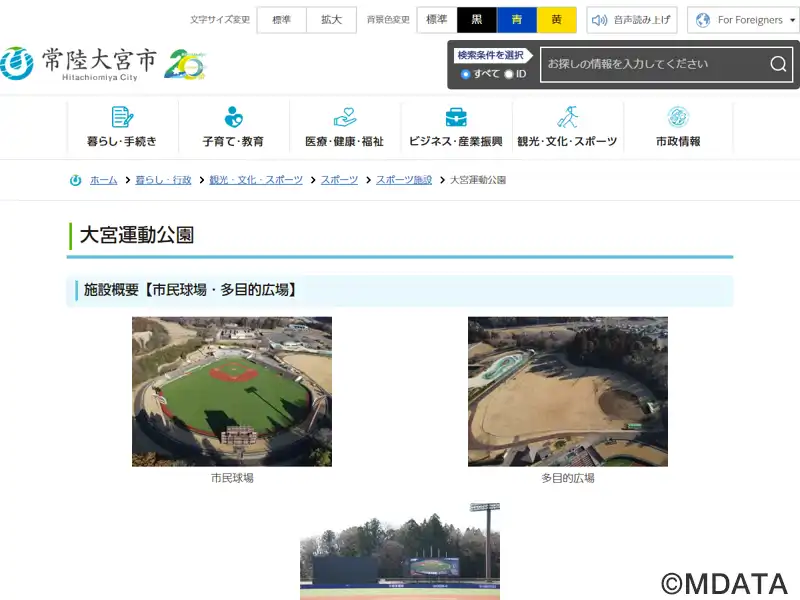This screenshot has height=600, width=800.
Task: Follow the 暮らし・行政 breadcrumb link
Action: pyautogui.click(x=163, y=180)
